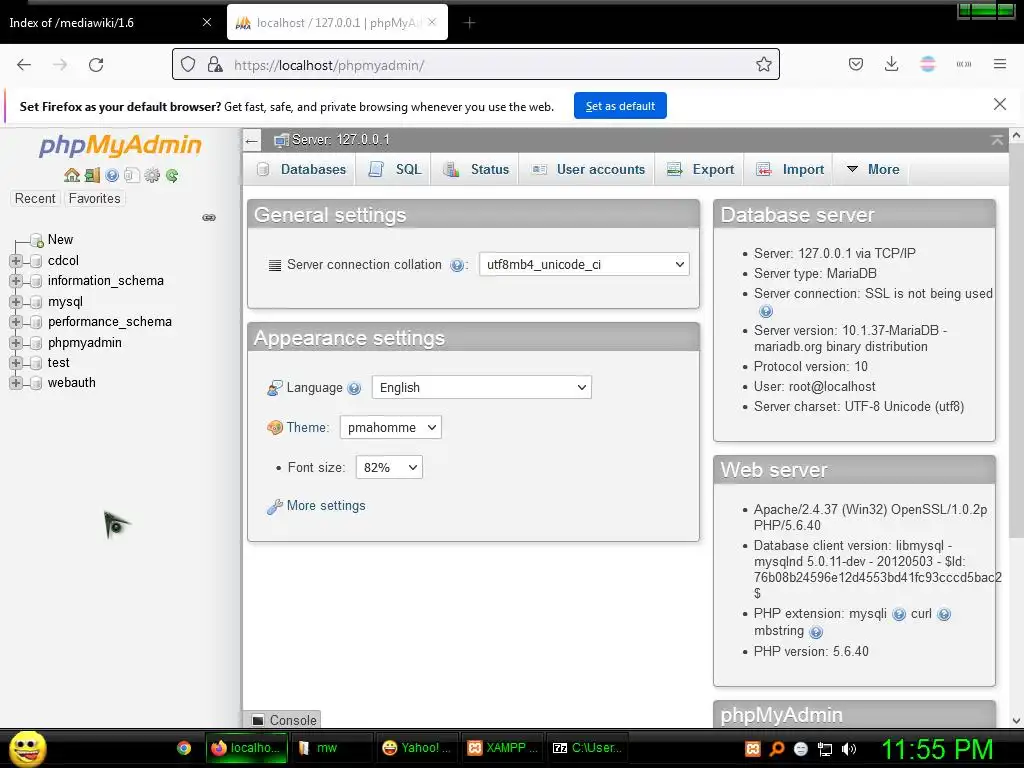
Task: Open the Server connection collation dropdown
Action: (x=584, y=264)
